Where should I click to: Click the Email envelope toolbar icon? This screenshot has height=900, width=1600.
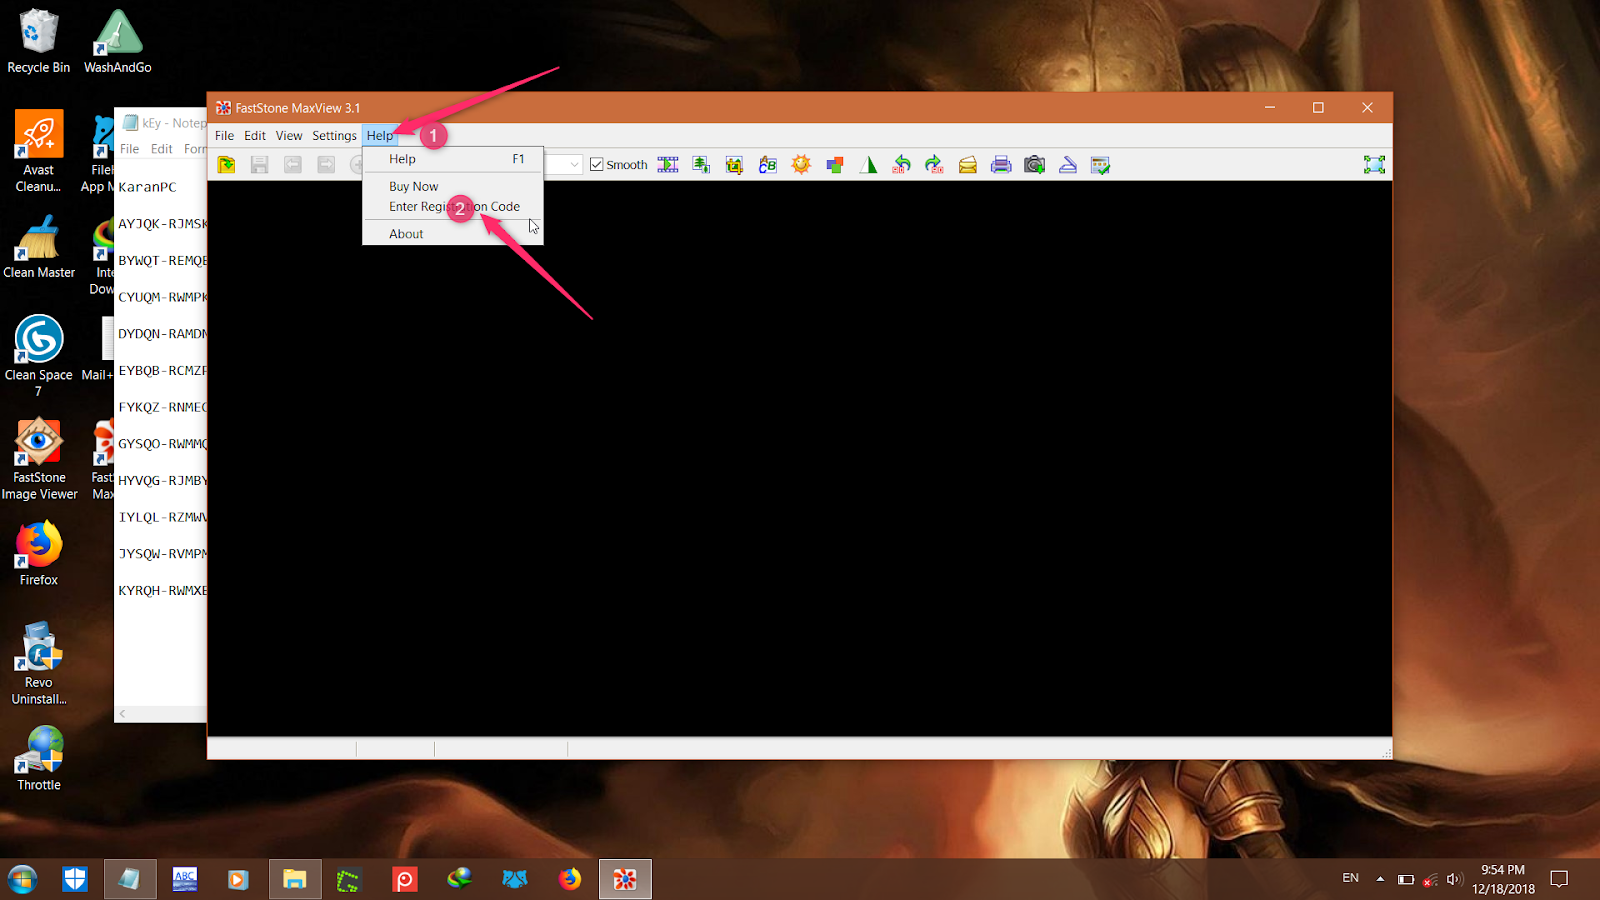tap(968, 165)
